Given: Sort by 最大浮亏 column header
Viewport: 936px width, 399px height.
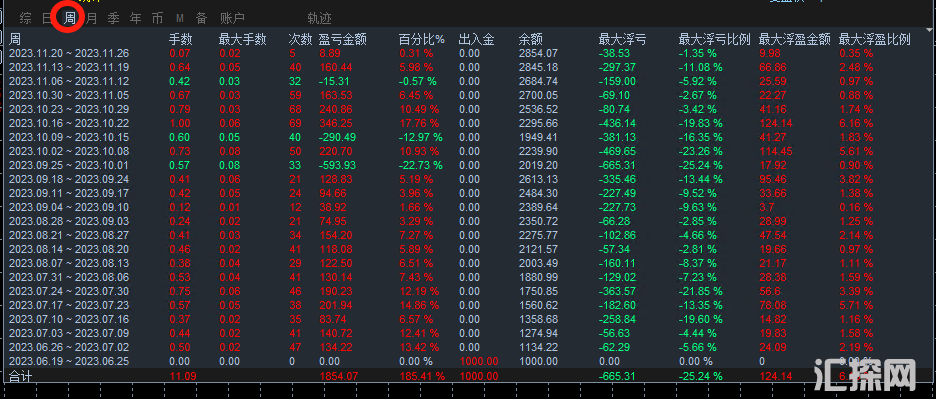Looking at the screenshot, I should (x=622, y=39).
